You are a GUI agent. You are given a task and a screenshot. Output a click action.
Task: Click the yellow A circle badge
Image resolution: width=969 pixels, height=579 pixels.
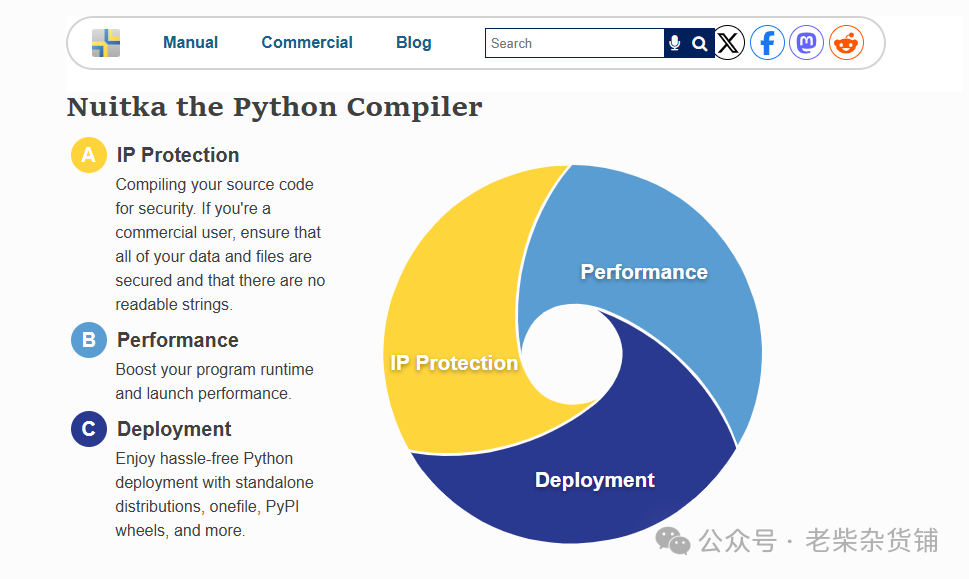(89, 155)
